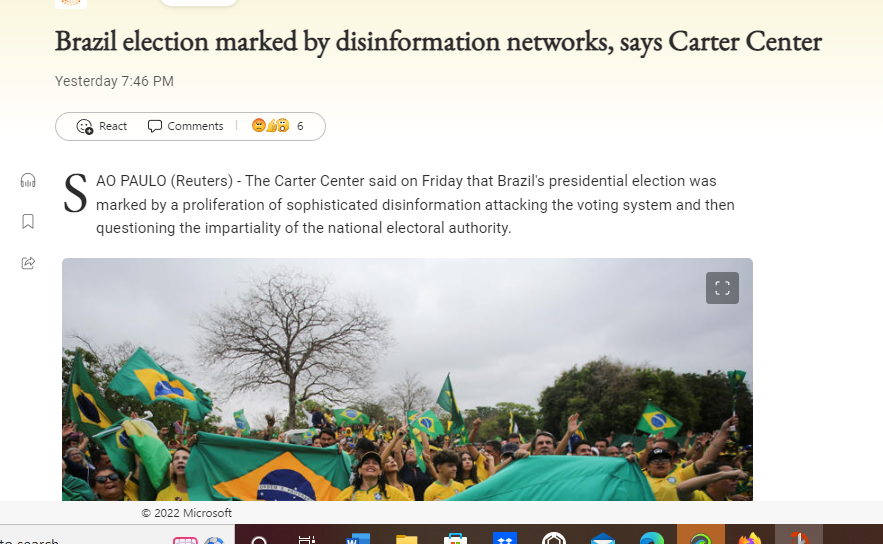Open Task View from taskbar
Screen dimensions: 883x544
307,539
